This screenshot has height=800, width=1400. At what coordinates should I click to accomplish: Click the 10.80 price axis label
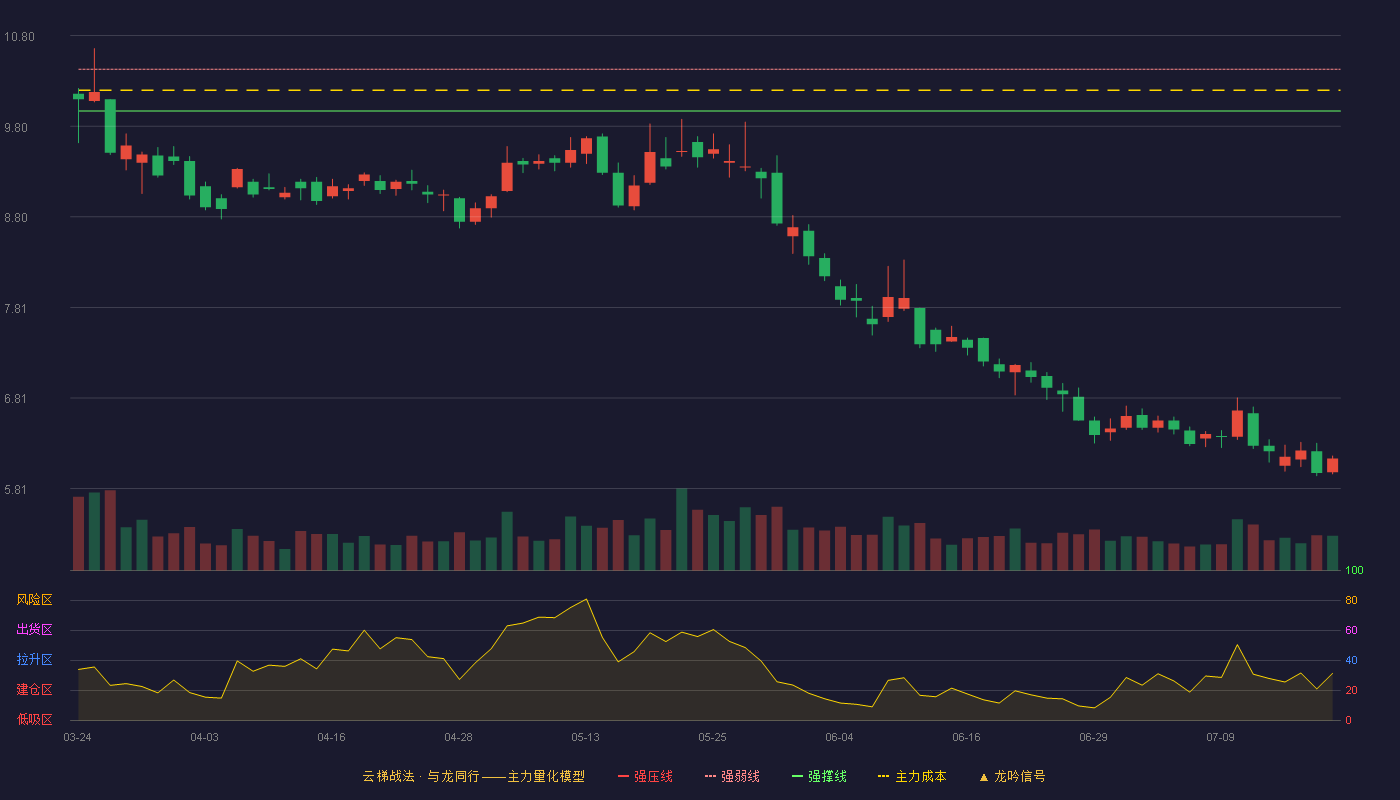[20, 37]
